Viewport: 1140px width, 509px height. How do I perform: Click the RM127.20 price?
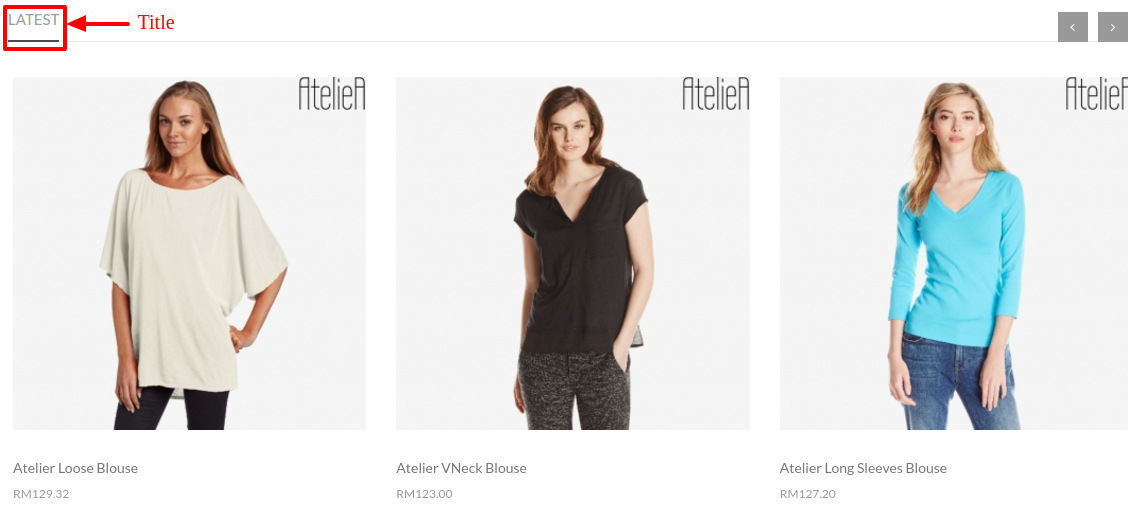(x=808, y=494)
